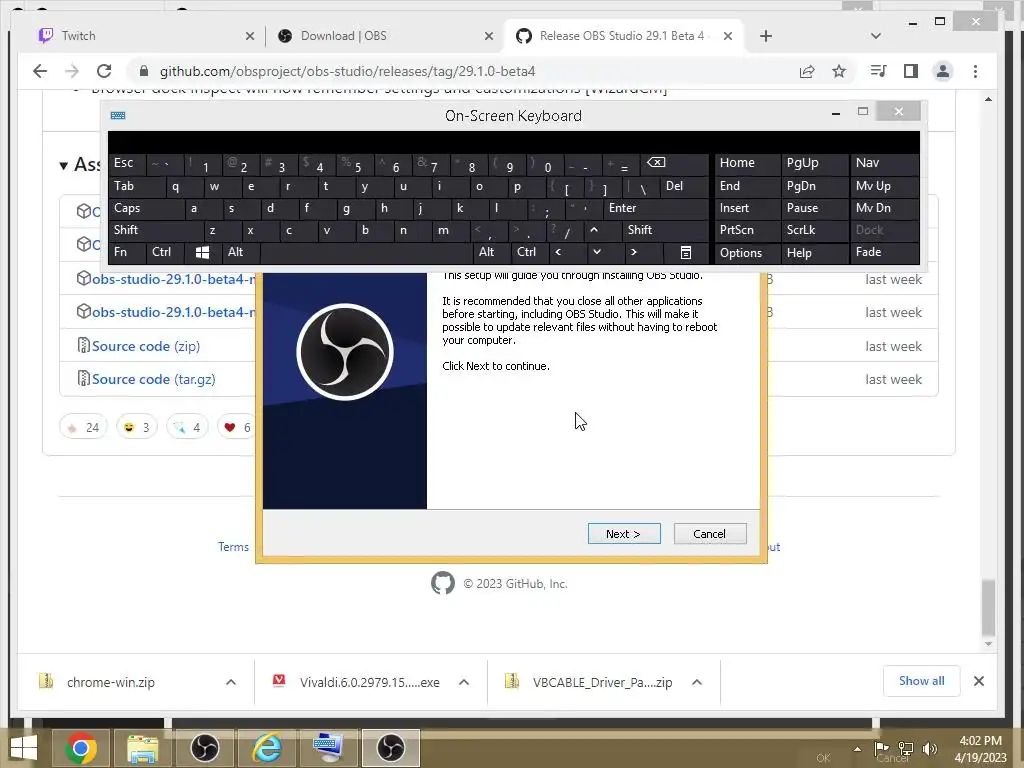The height and width of the screenshot is (768, 1024).
Task: Open Internet Explorer from taskbar
Action: [267, 748]
